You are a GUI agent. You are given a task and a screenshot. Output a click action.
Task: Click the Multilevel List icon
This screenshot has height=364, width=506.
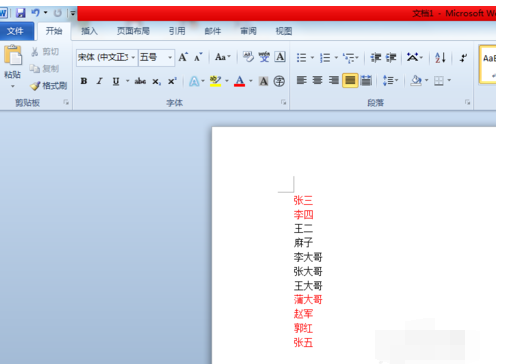click(x=349, y=58)
